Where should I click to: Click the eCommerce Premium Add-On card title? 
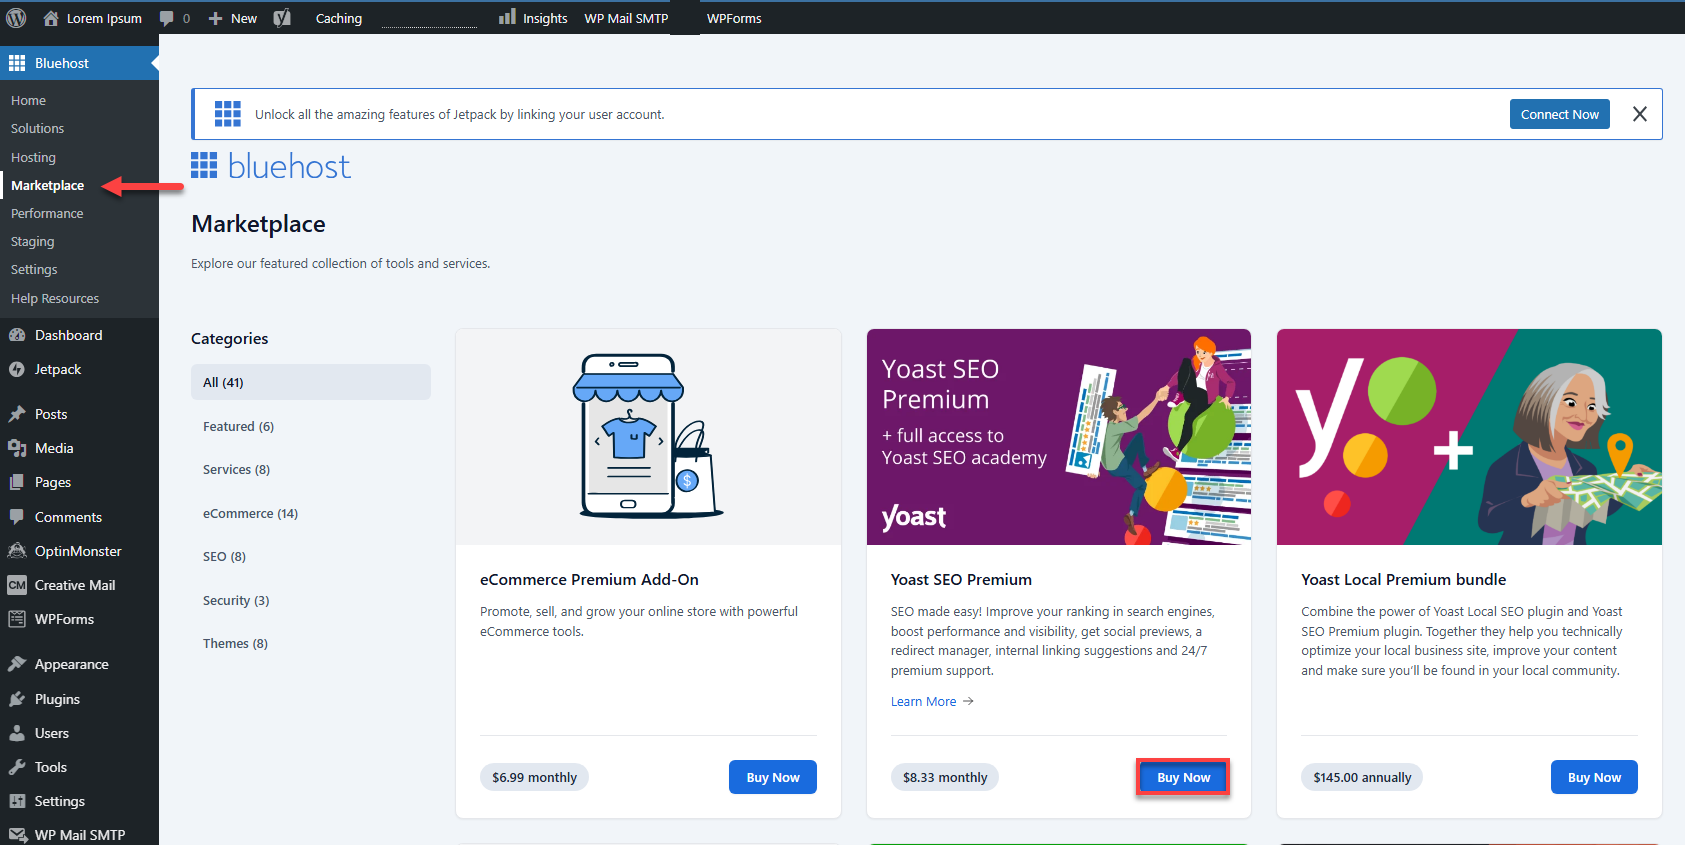(589, 579)
